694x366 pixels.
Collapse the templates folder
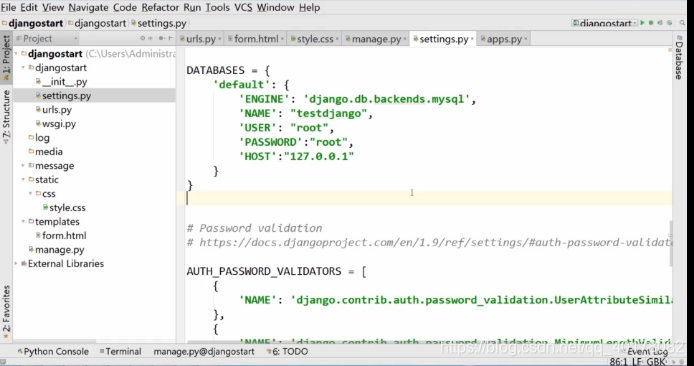[23, 221]
